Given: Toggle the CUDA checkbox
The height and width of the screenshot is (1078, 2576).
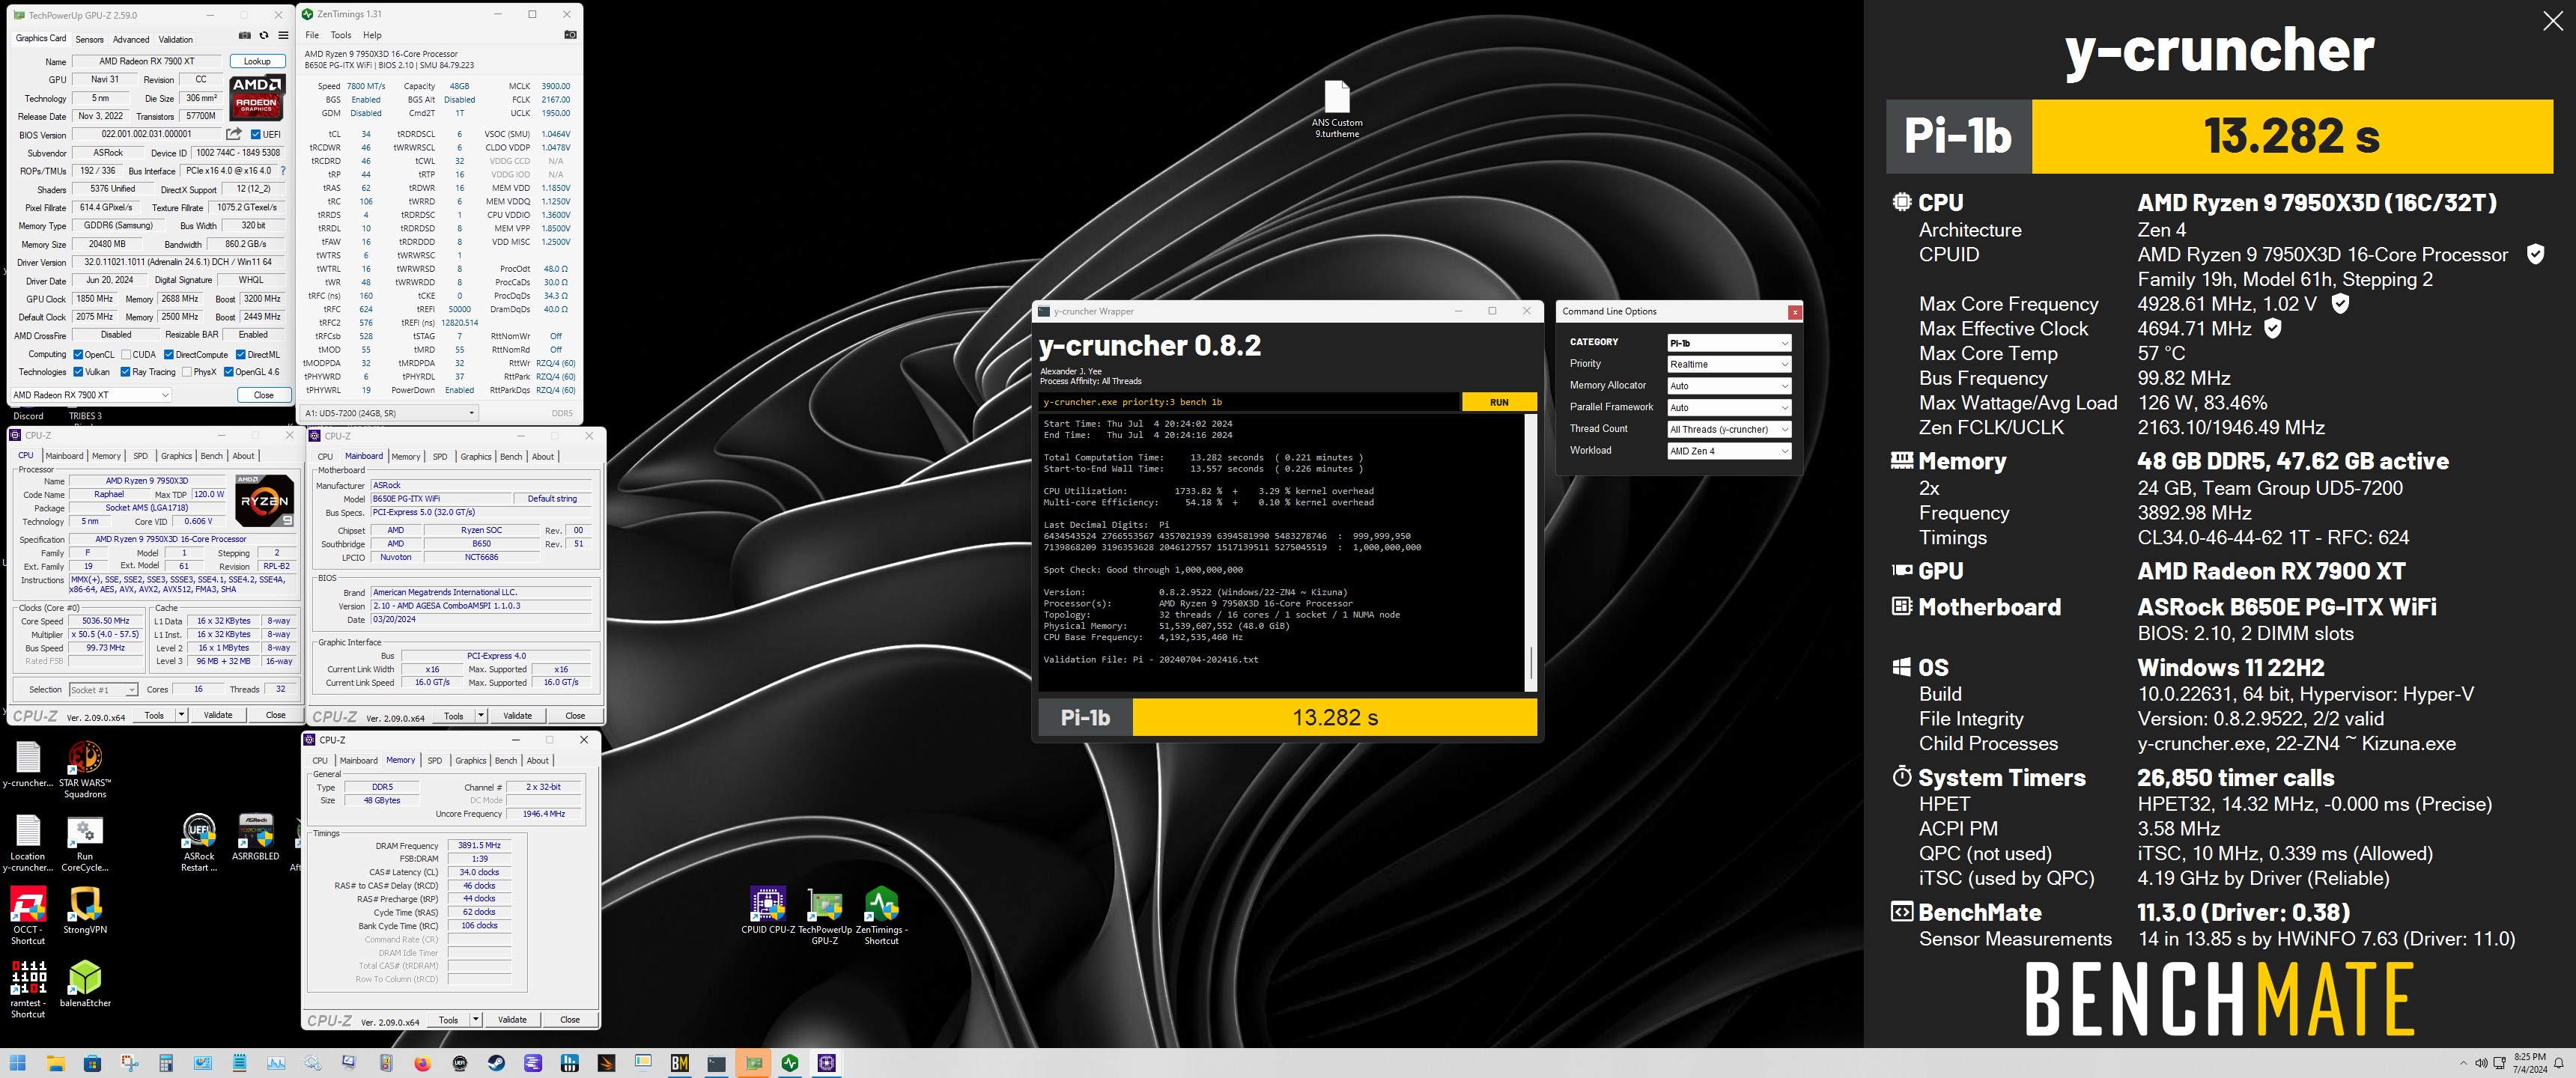Looking at the screenshot, I should (x=126, y=354).
